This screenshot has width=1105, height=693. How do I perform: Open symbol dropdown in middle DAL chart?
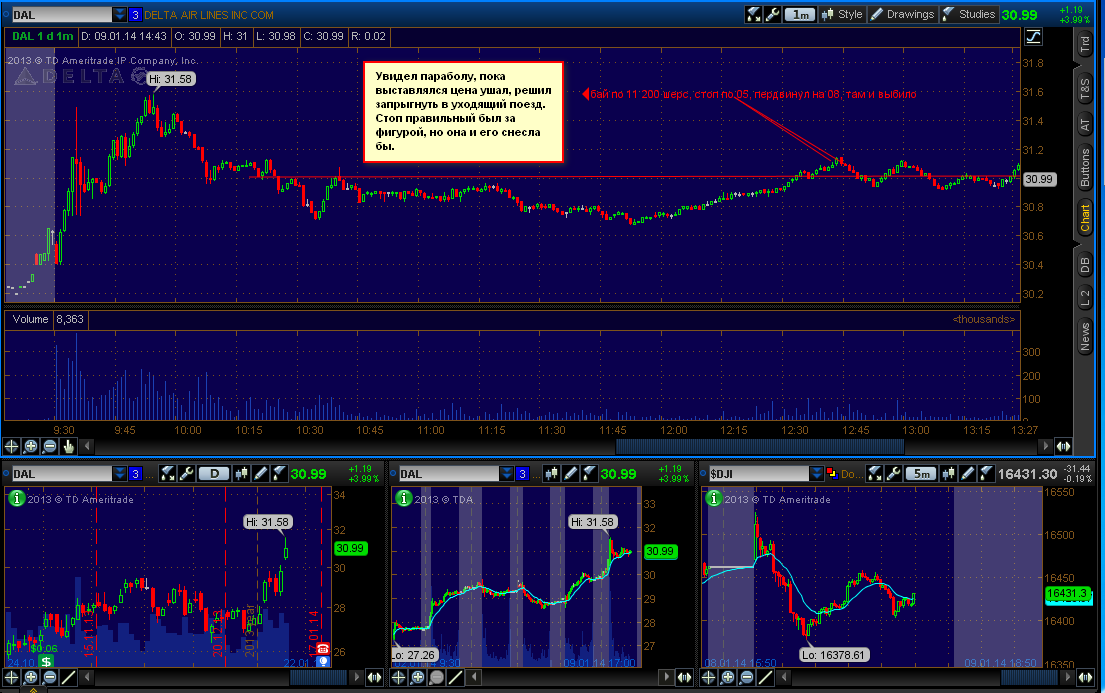[x=507, y=474]
